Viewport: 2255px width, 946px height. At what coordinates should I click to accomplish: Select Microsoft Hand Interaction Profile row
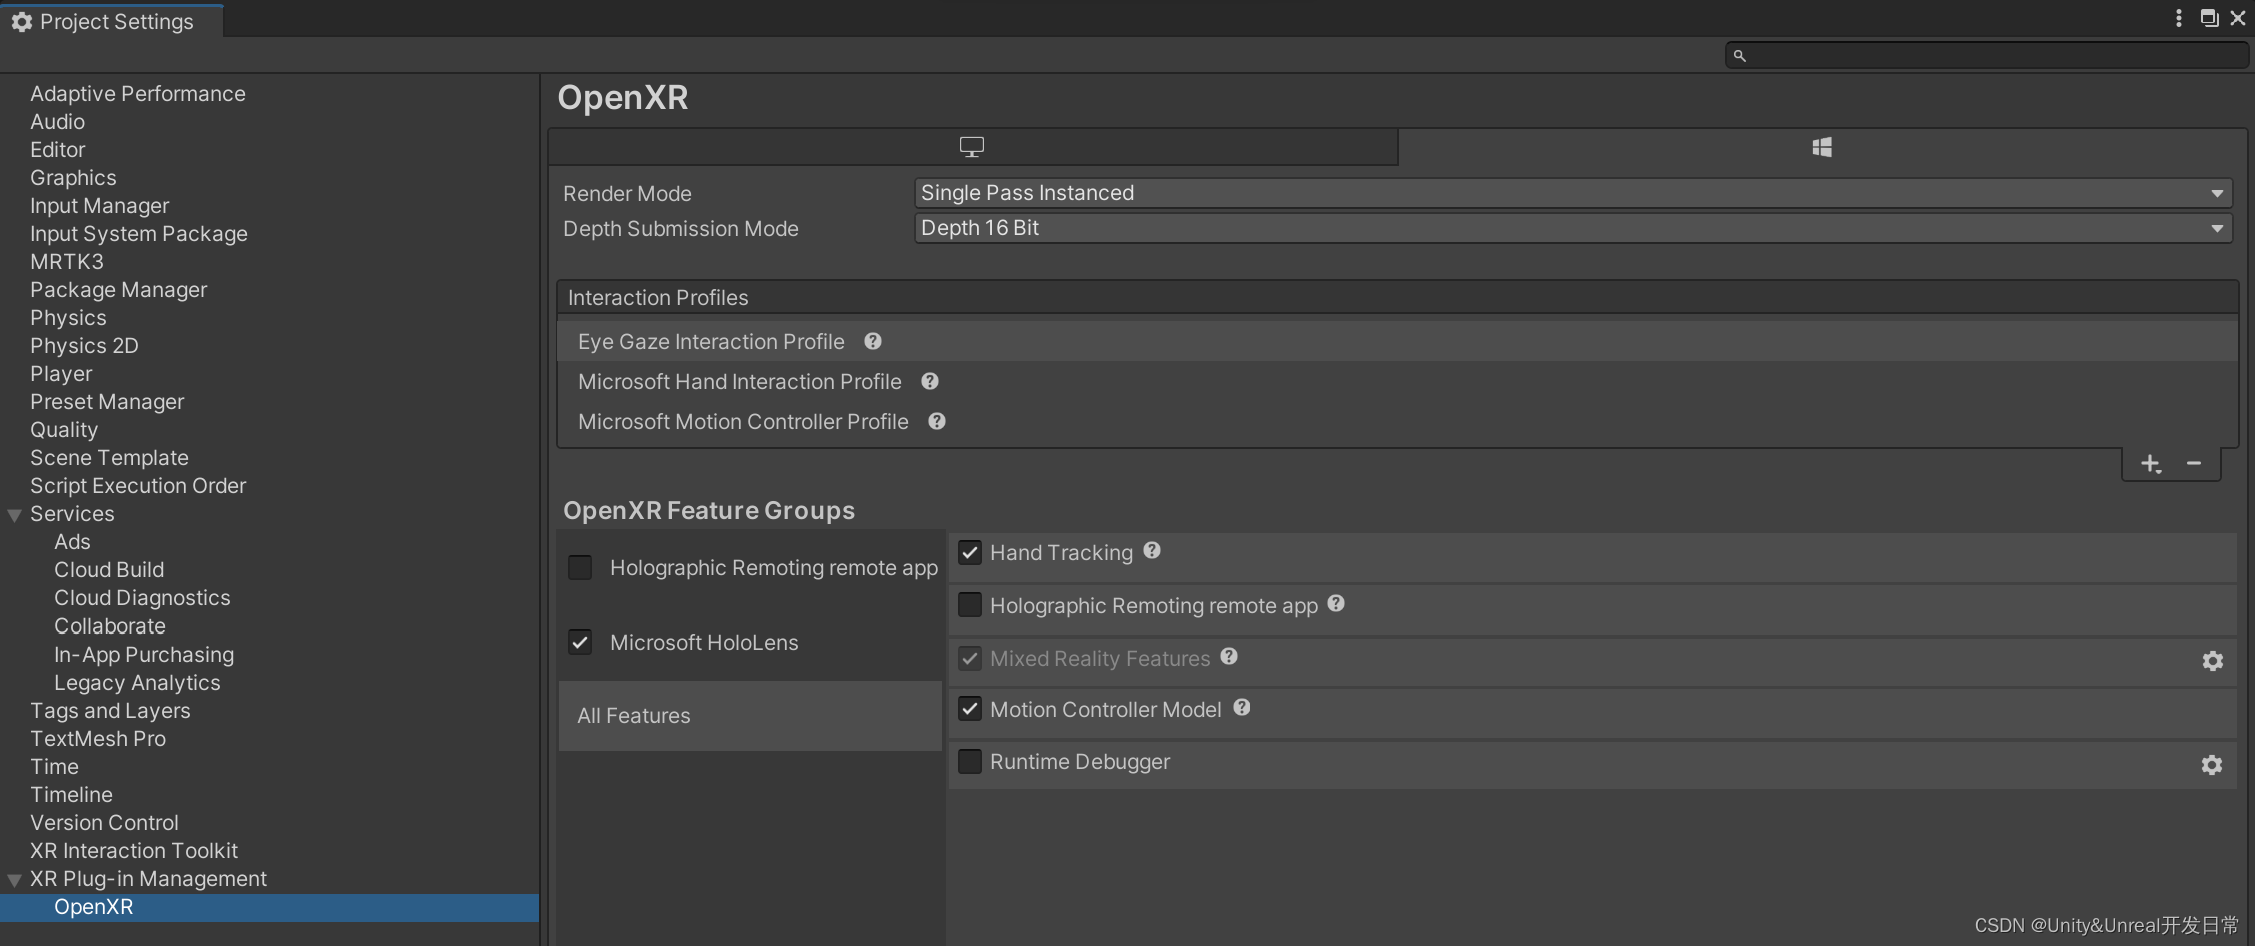click(1397, 381)
